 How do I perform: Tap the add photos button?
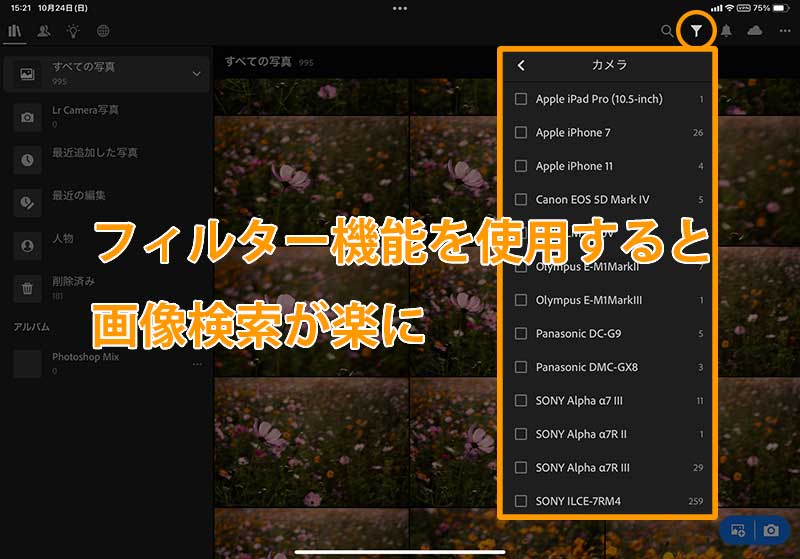point(738,530)
